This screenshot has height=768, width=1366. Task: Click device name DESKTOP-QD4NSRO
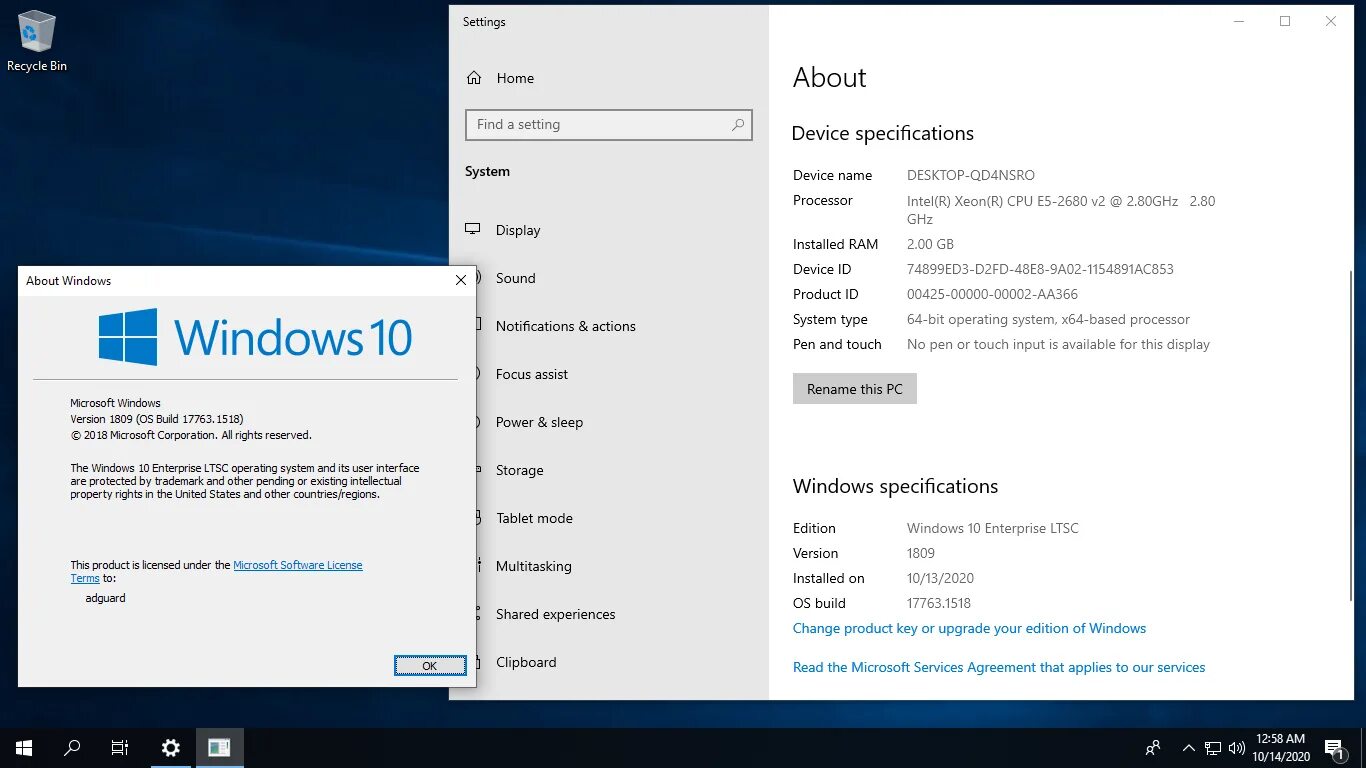(971, 175)
